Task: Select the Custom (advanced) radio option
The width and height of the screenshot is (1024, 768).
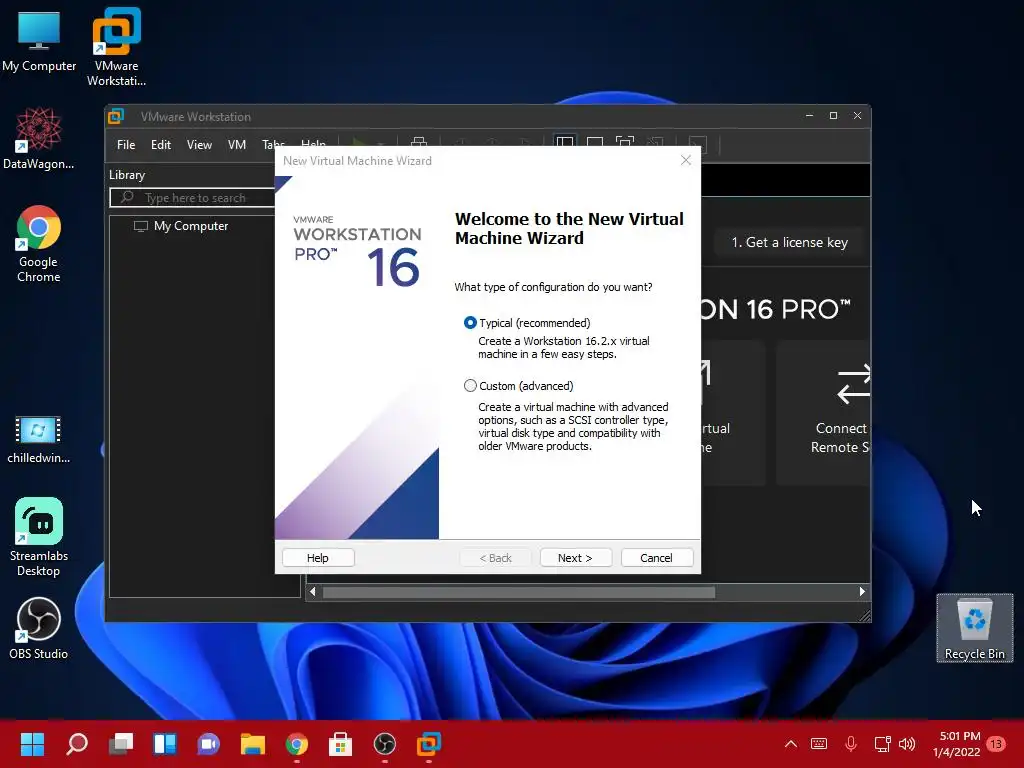Action: (x=470, y=386)
